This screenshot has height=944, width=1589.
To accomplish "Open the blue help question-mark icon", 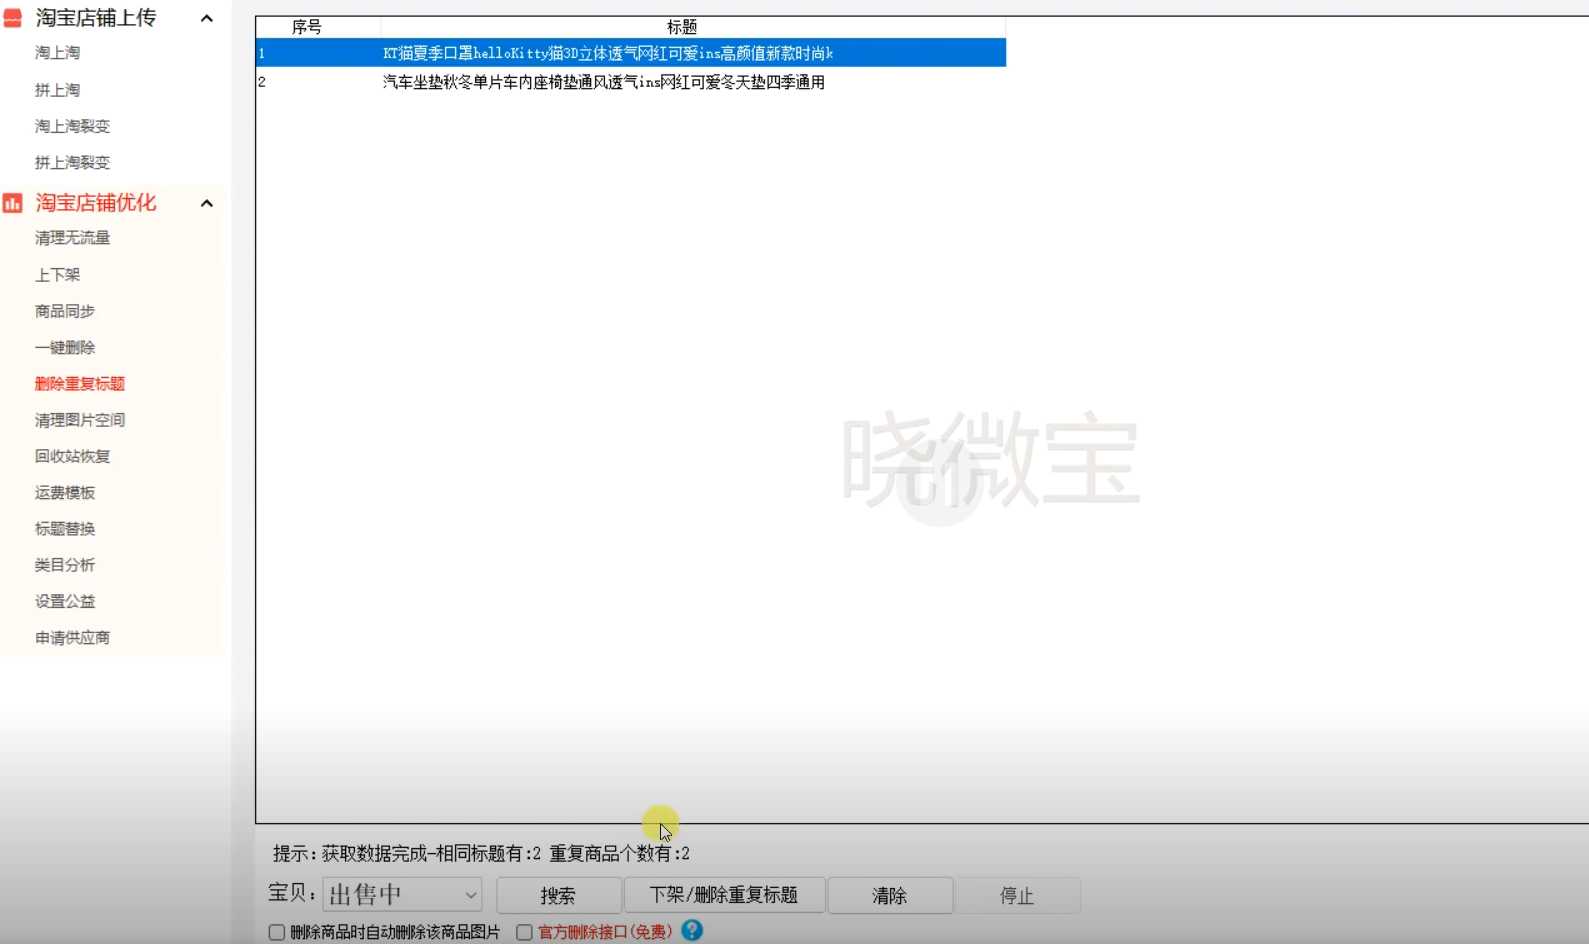I will tap(692, 930).
